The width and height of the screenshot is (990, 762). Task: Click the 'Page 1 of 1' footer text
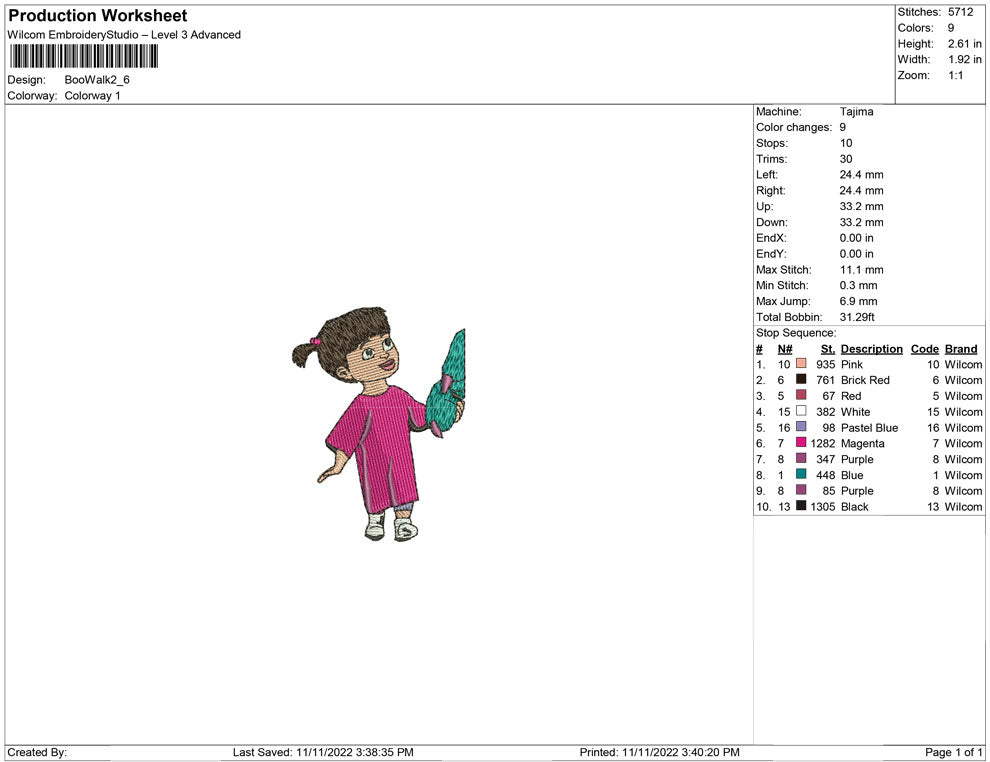pos(953,752)
